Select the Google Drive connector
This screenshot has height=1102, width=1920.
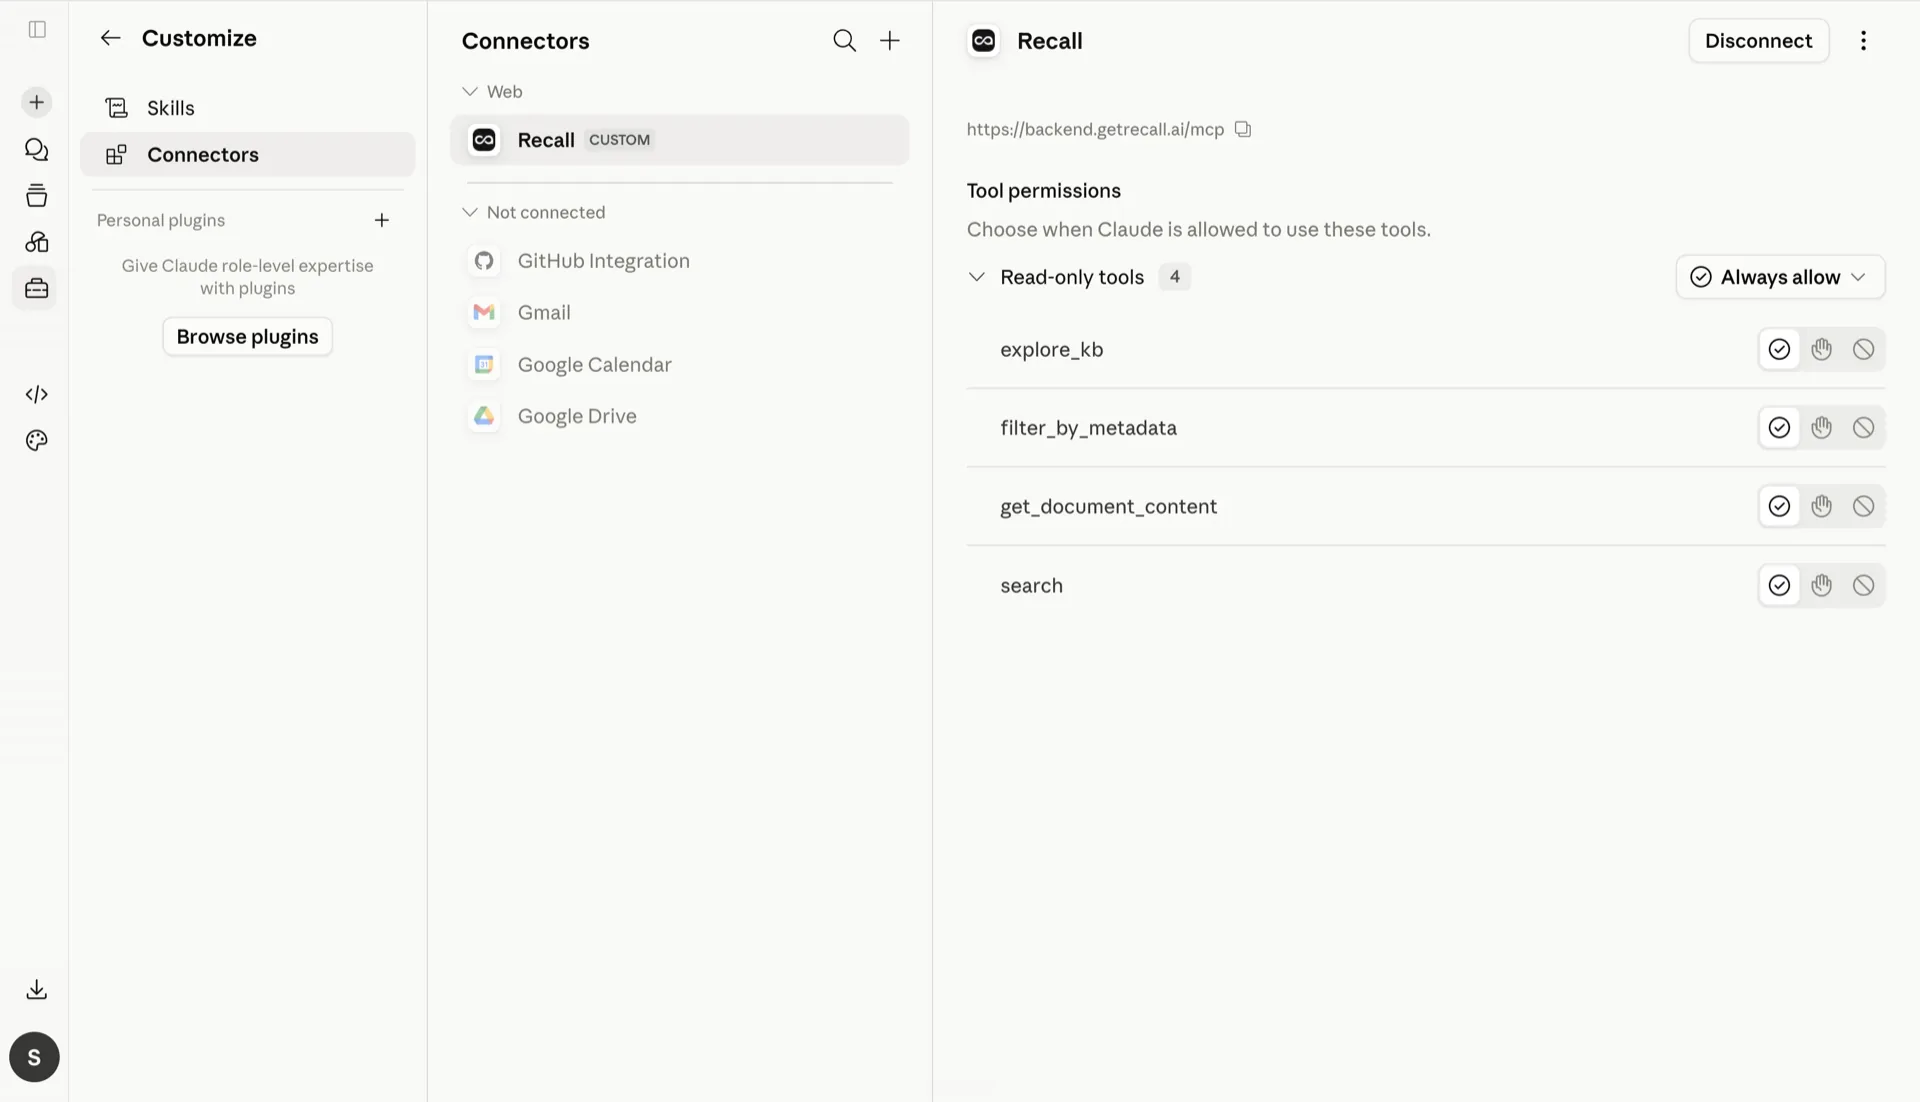pos(679,416)
